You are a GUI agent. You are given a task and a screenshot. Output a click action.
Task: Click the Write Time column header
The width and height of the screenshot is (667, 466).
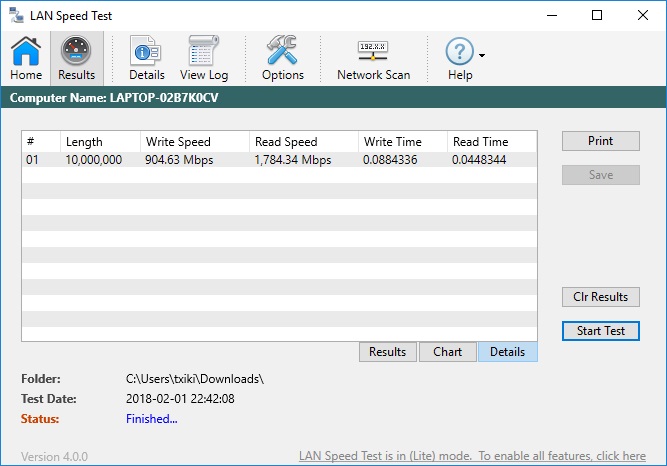click(x=403, y=142)
